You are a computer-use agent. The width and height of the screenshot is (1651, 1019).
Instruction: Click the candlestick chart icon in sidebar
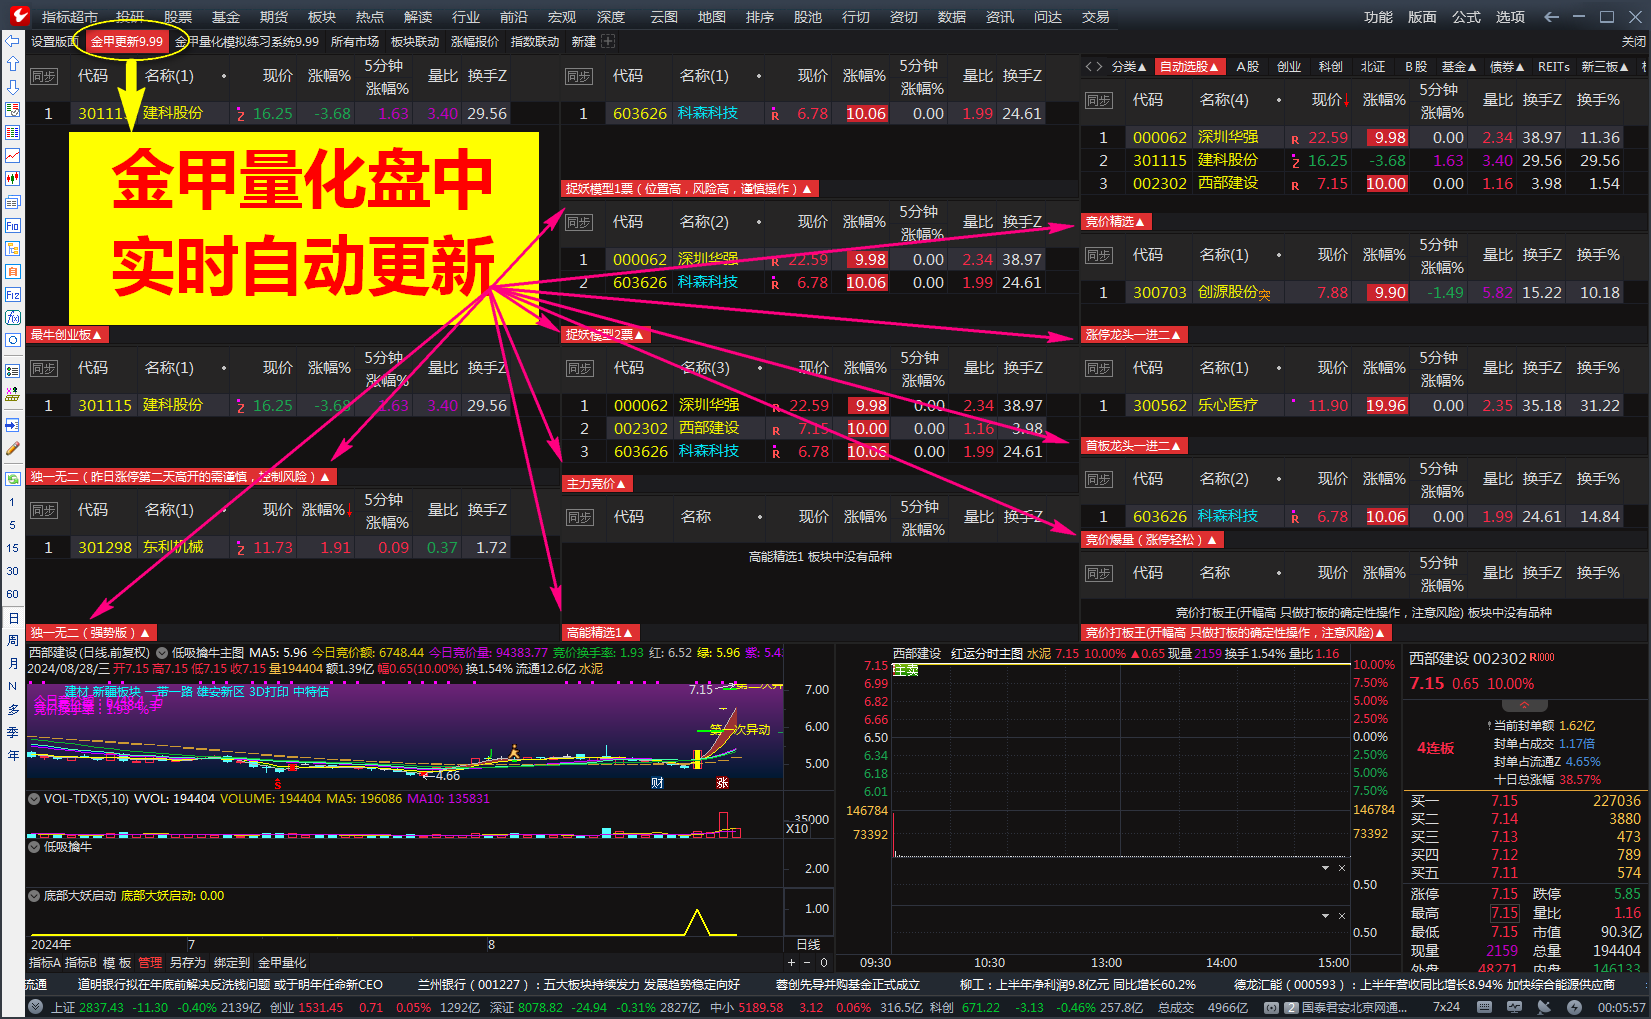coord(11,178)
